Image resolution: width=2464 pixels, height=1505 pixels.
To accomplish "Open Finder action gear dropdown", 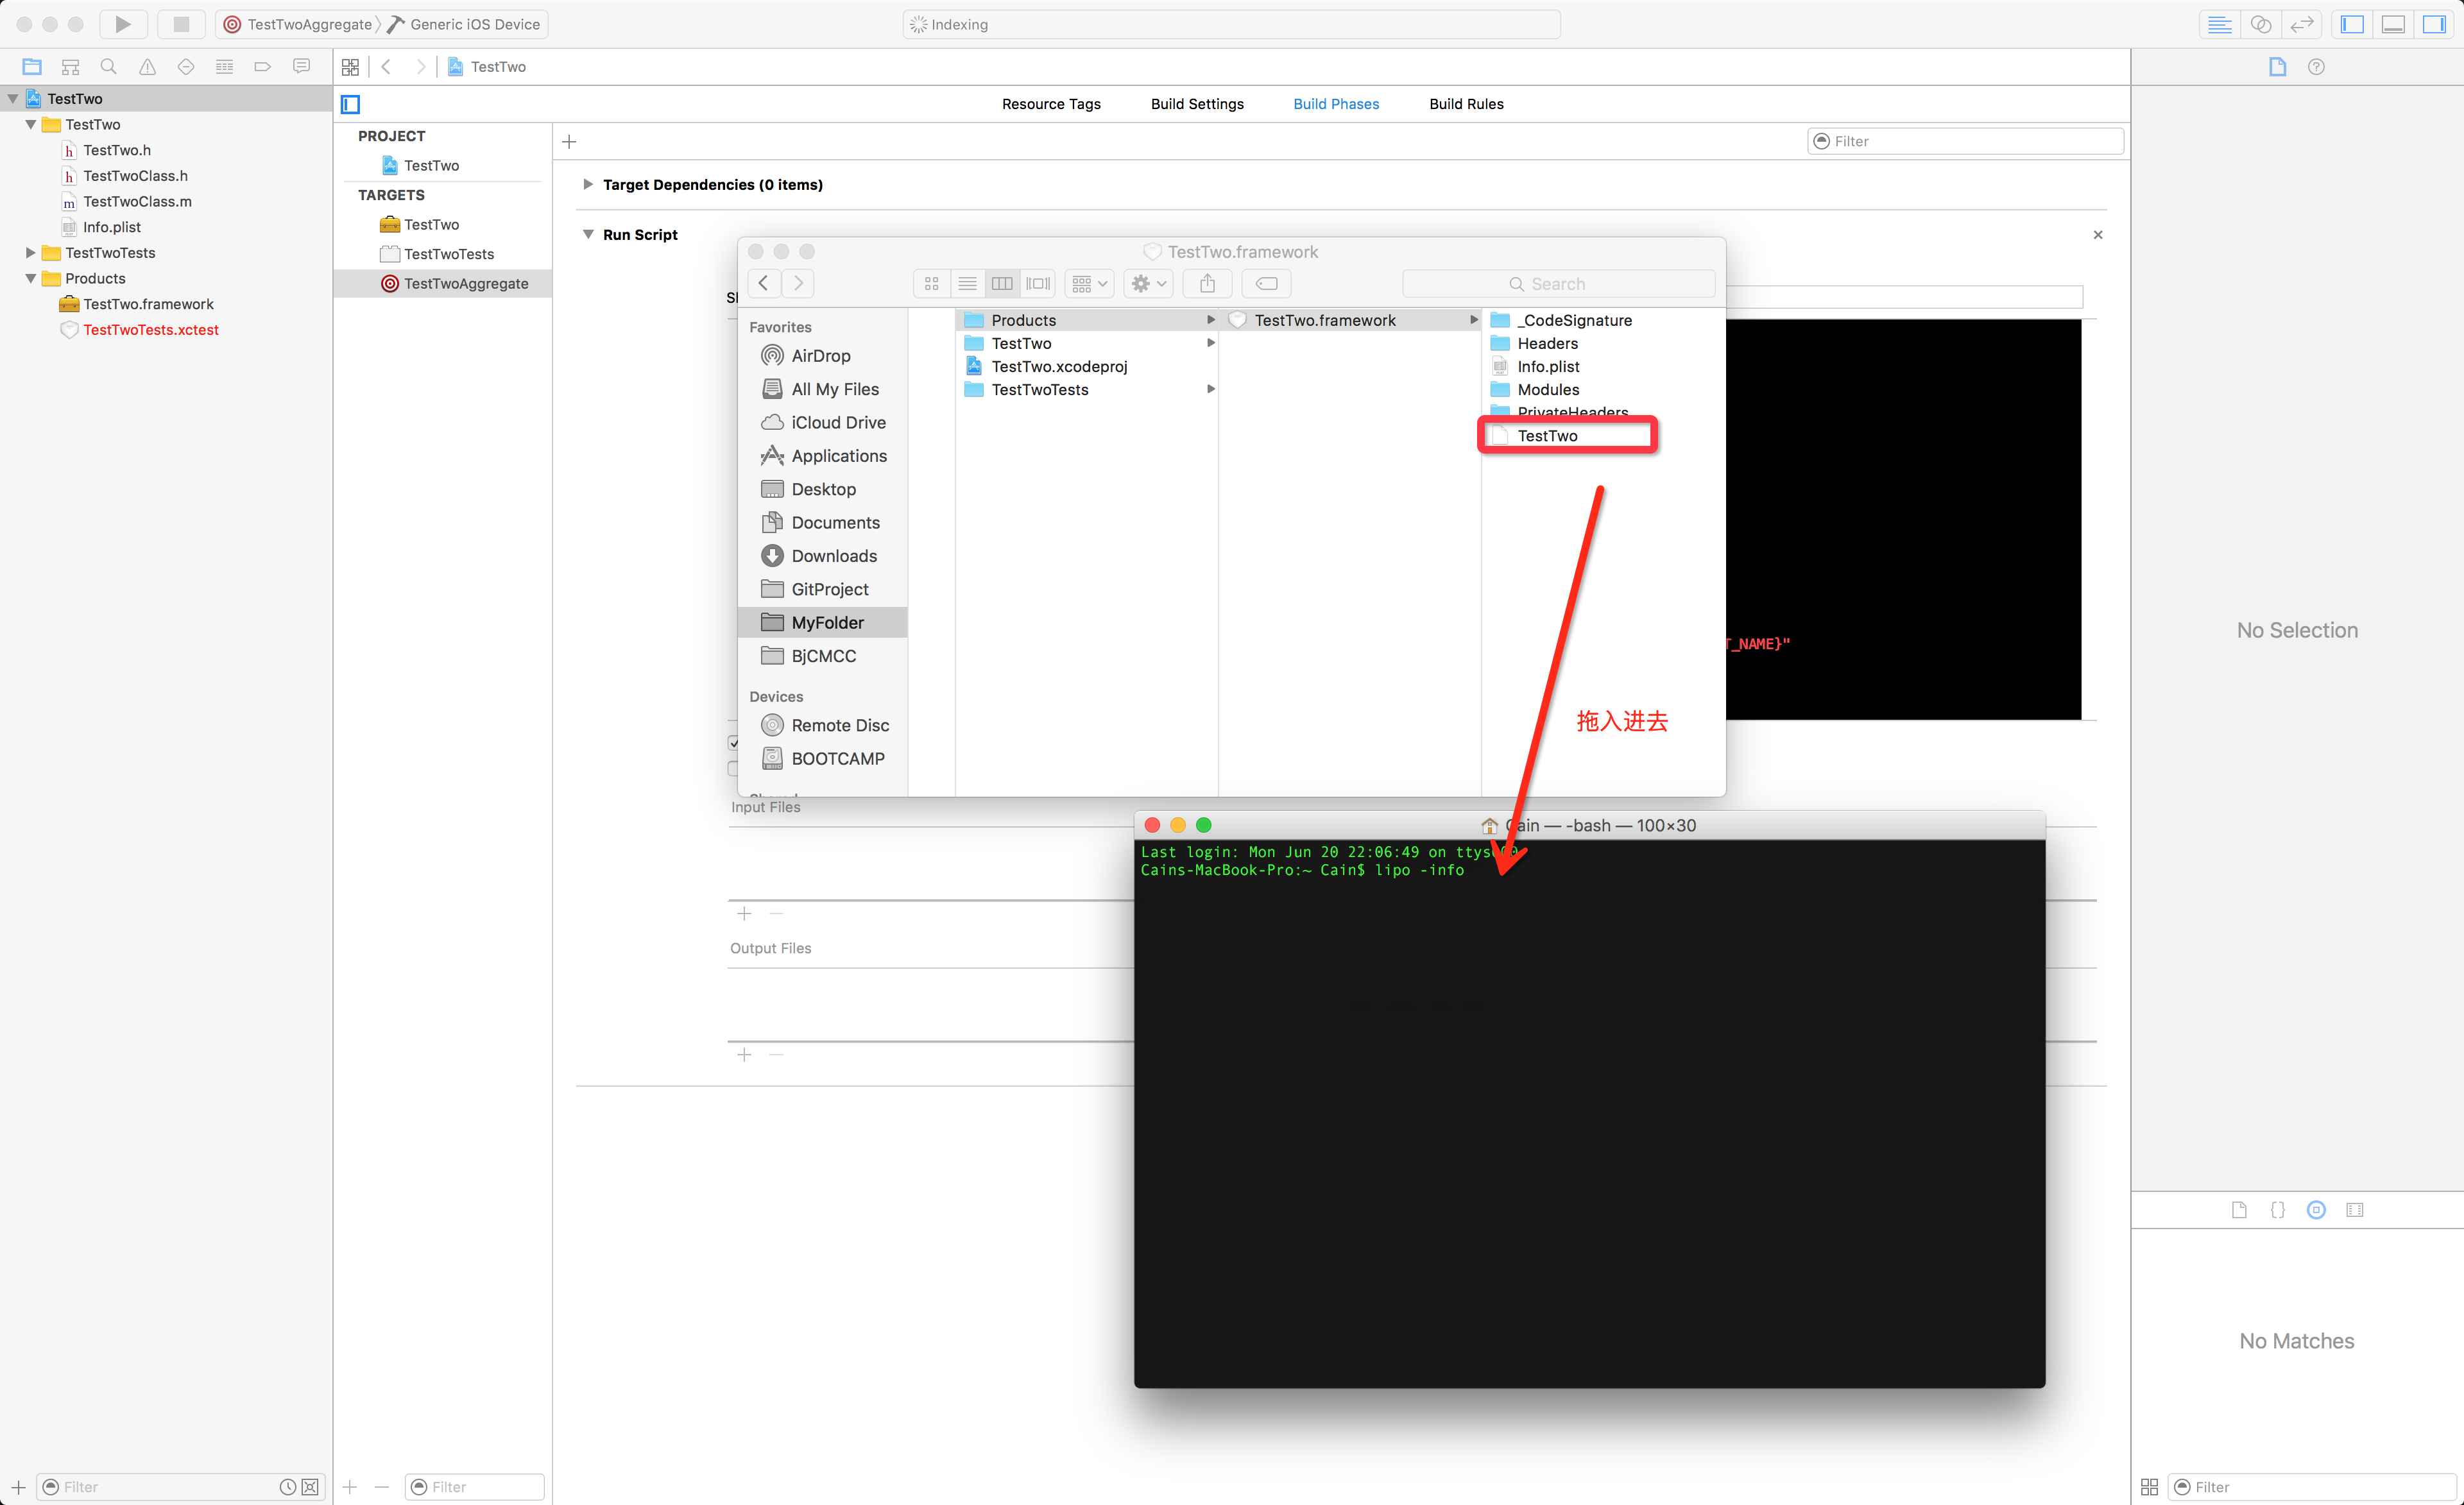I will coord(1148,284).
